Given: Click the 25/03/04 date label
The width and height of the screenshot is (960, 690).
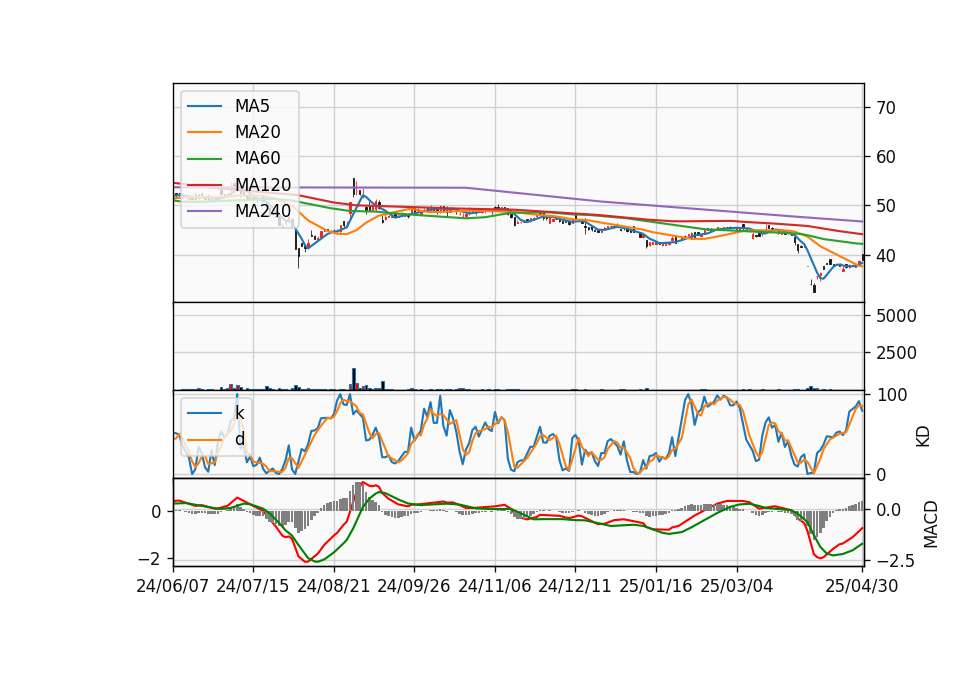Looking at the screenshot, I should pos(737,586).
